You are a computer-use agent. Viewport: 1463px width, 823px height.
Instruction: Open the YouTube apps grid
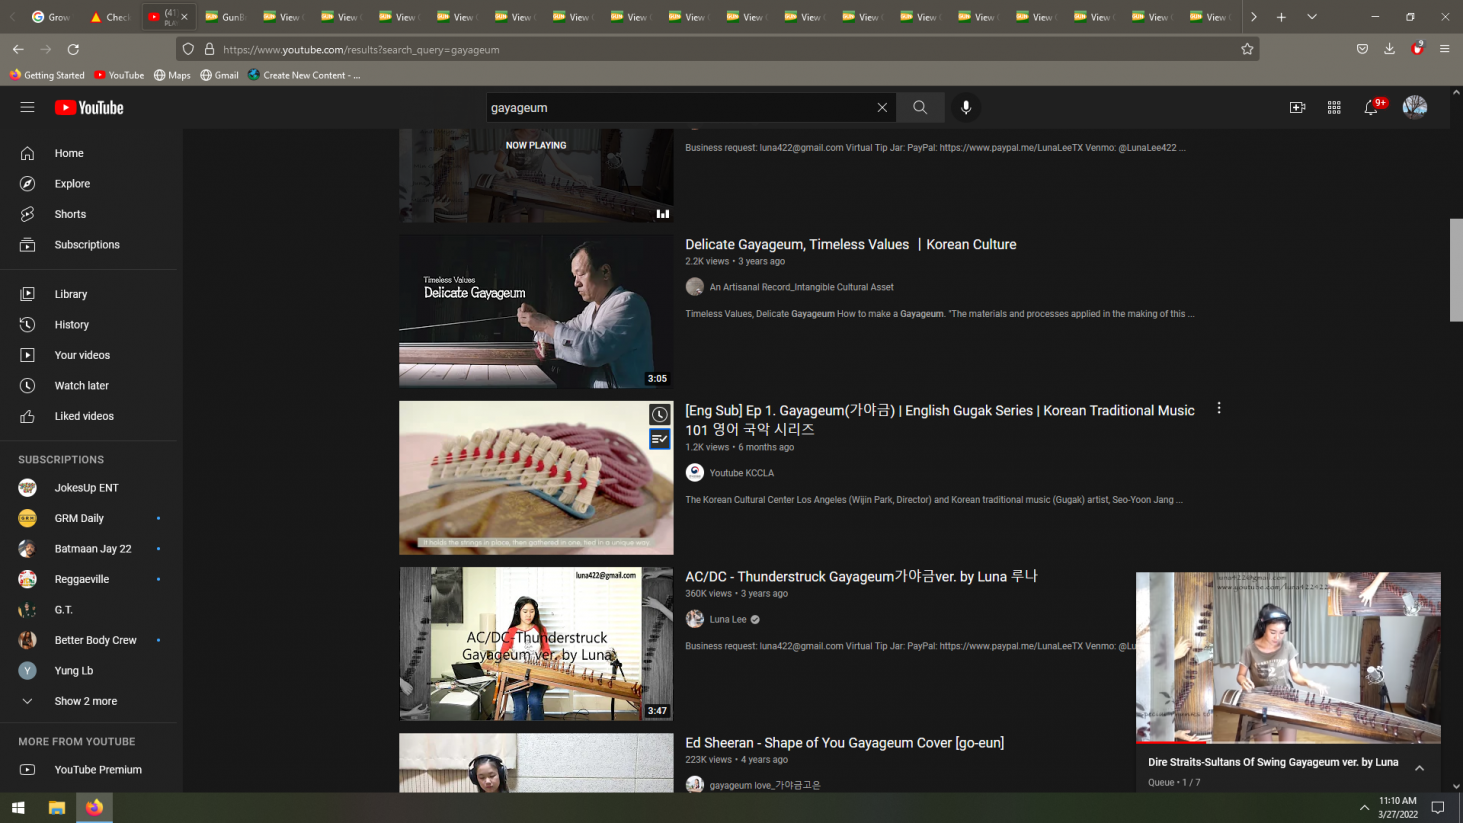pyautogui.click(x=1334, y=108)
